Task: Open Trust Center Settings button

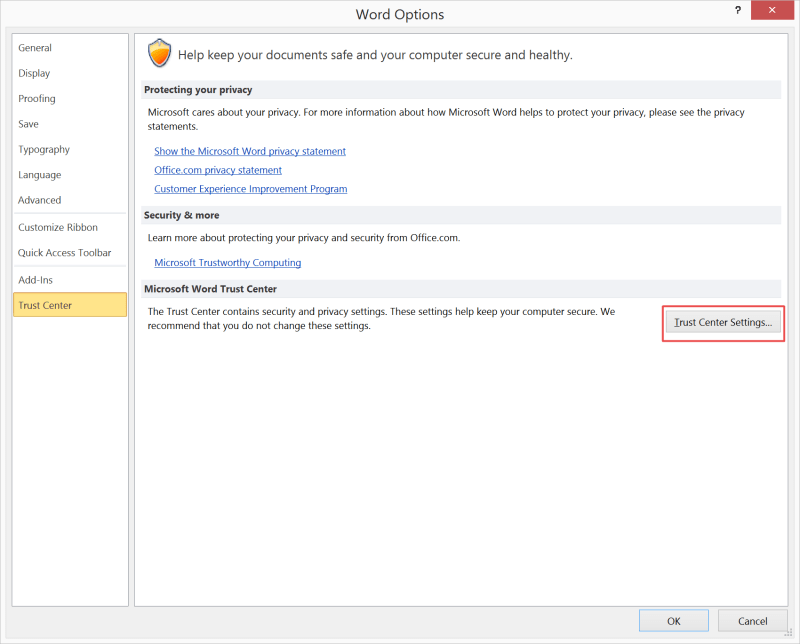Action: (723, 323)
